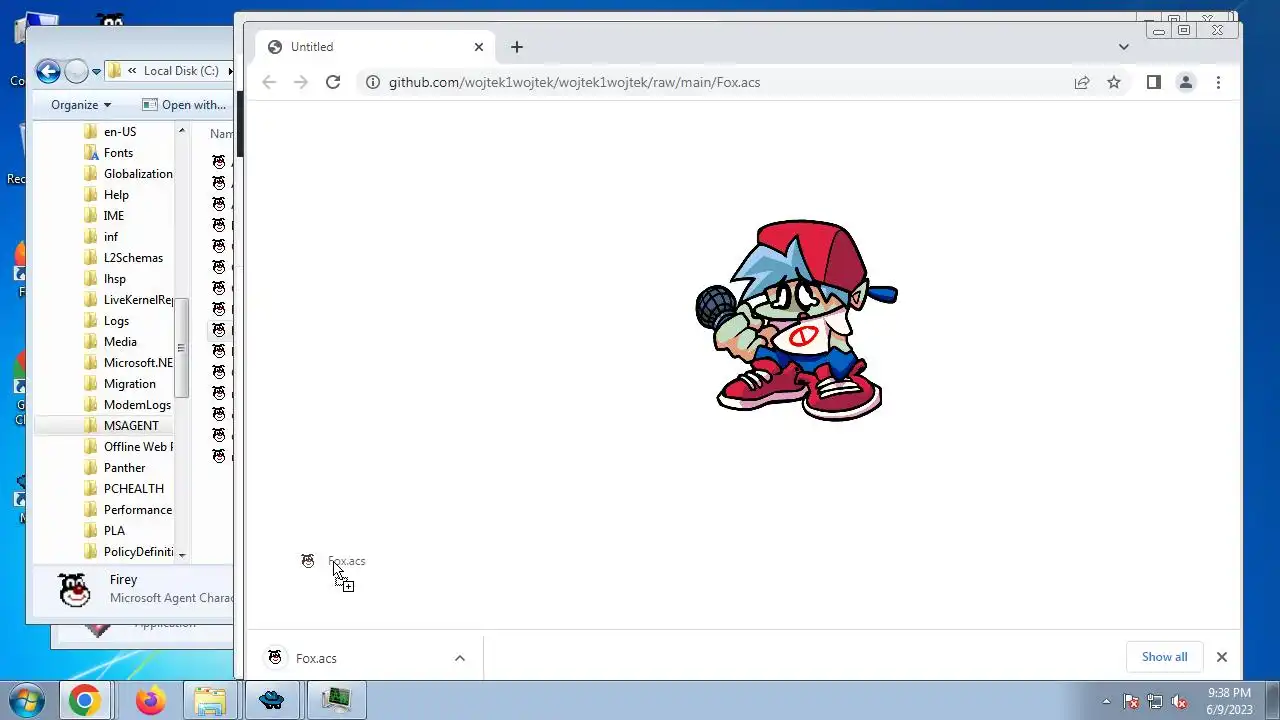The width and height of the screenshot is (1280, 720).
Task: View site information icon in address bar
Action: pos(372,82)
